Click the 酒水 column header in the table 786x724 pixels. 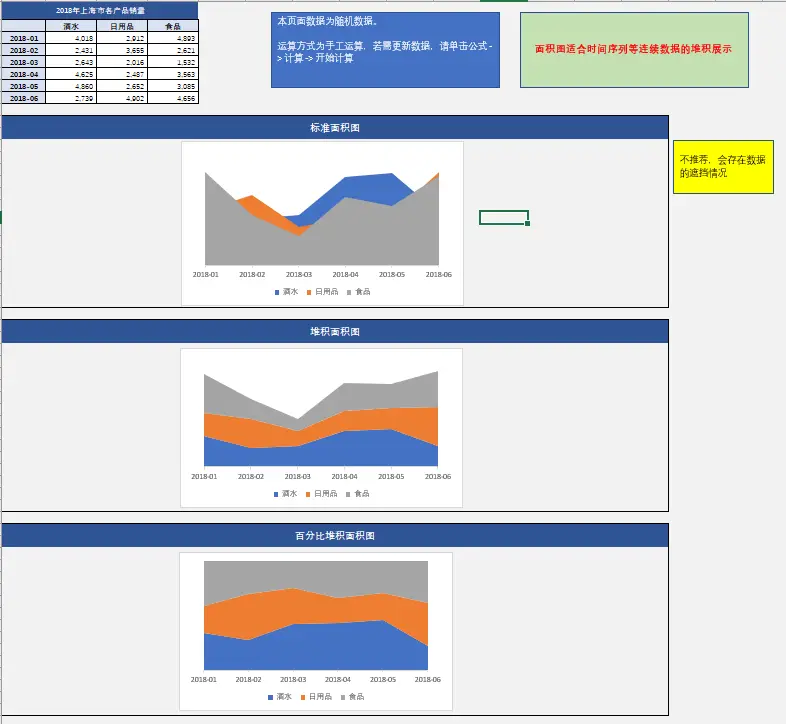point(71,26)
